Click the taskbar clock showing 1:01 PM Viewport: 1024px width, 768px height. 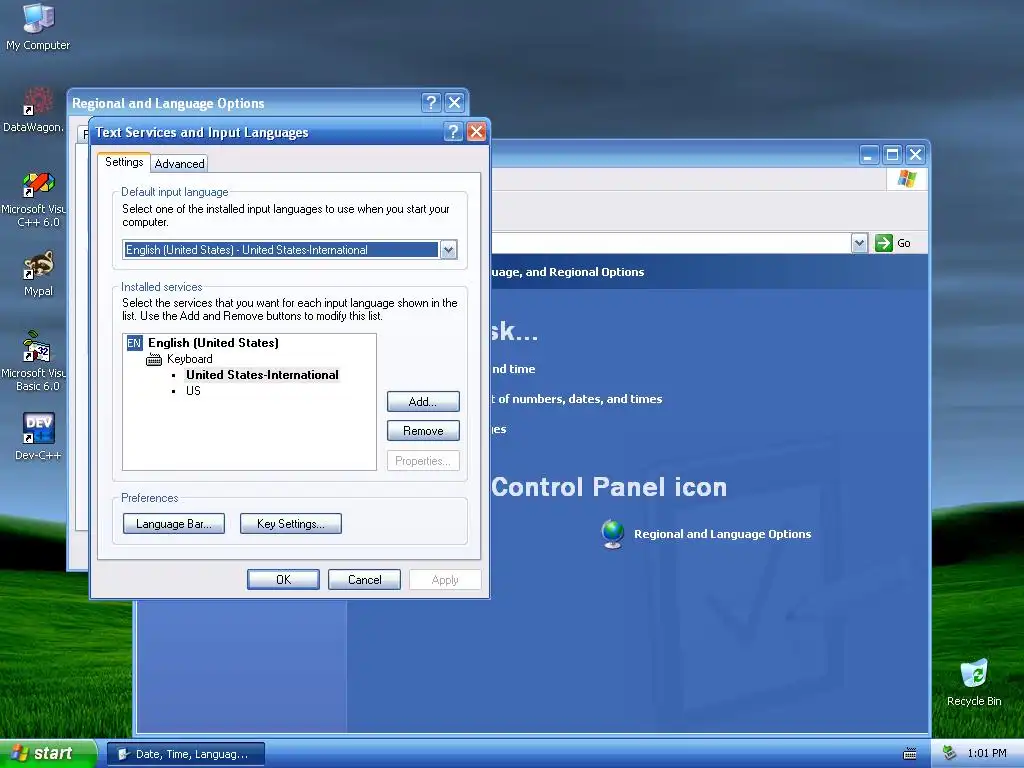tap(987, 754)
